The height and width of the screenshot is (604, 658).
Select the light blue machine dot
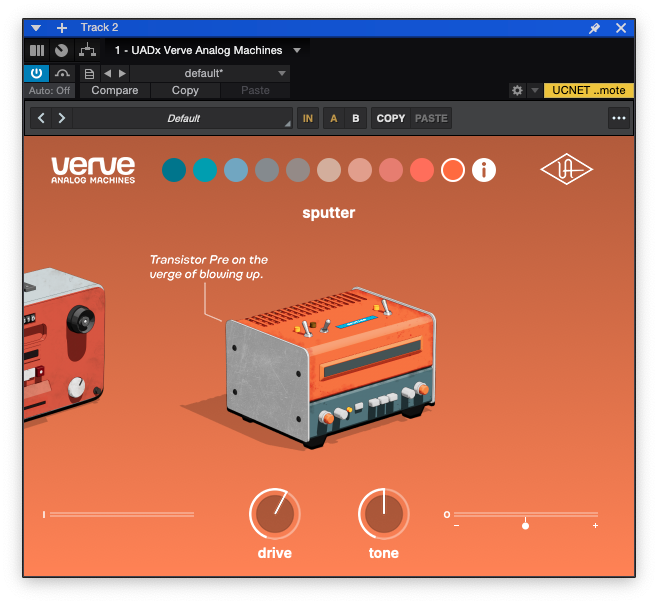[x=236, y=170]
